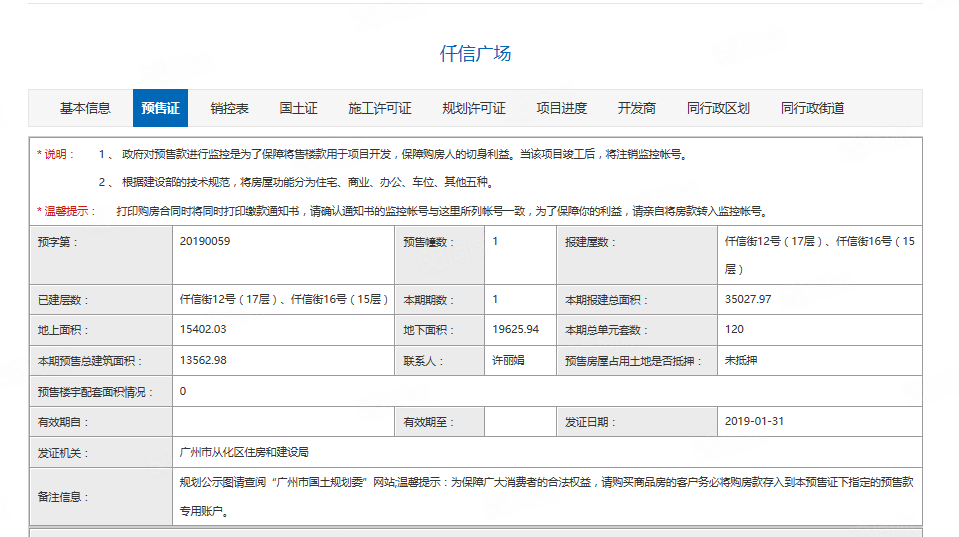Click the 本期预售总建筑面积 label
The image size is (959, 537).
click(x=89, y=361)
